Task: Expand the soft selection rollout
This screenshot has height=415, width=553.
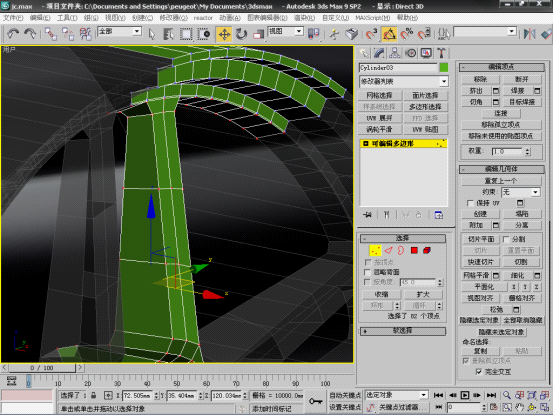Action: (403, 331)
